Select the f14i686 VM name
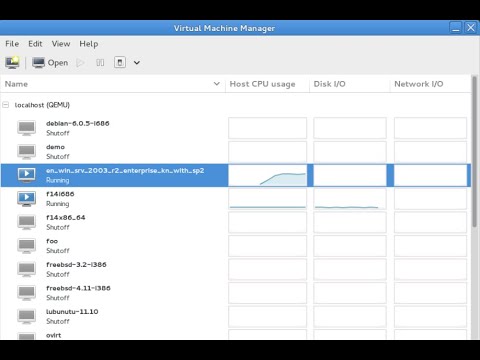Viewport: 480px width, 360px height. 60,194
